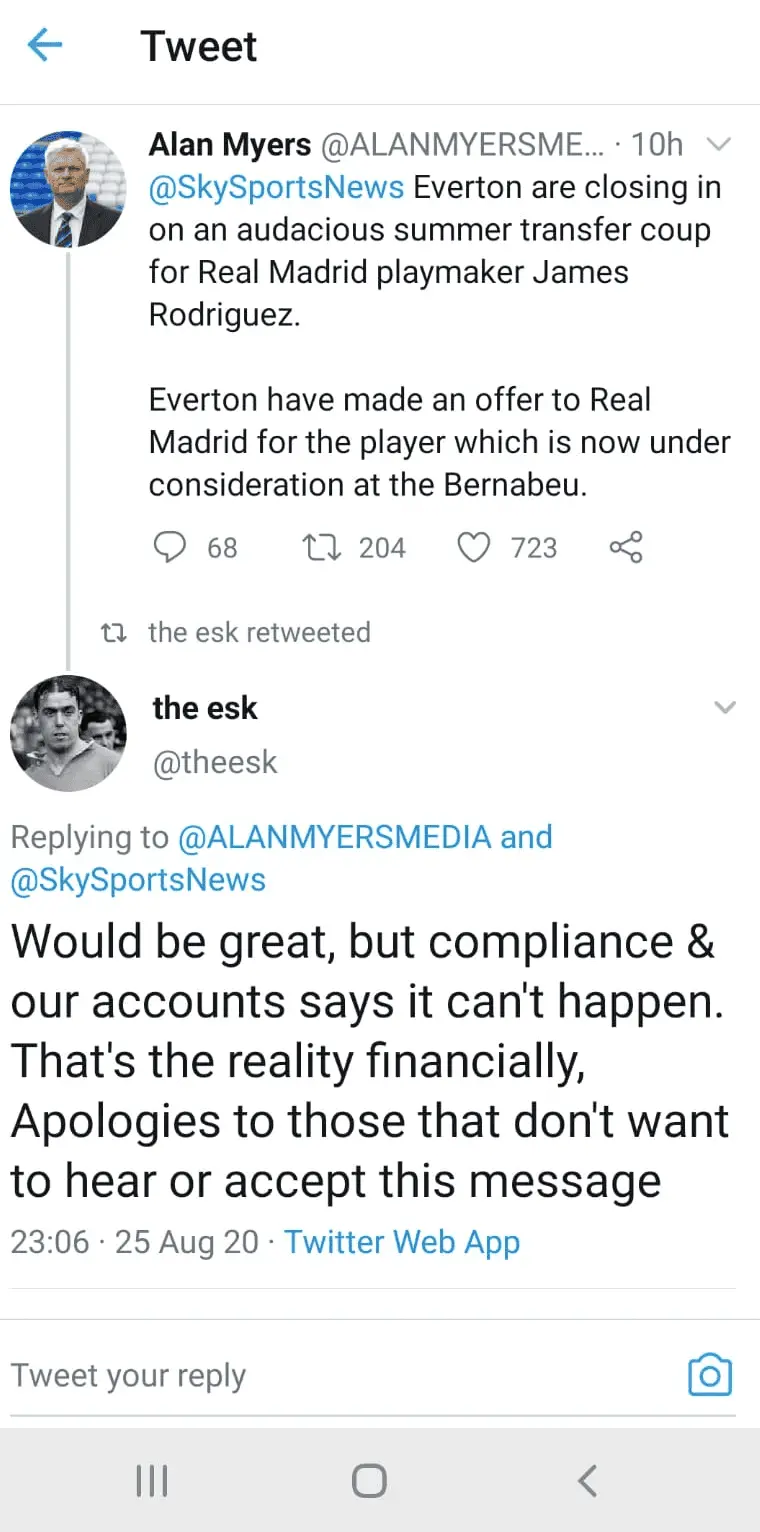Screen dimensions: 760x1532
Task: Open @SkySportsNews mention in Alan Myers' tweet
Action: 277,187
